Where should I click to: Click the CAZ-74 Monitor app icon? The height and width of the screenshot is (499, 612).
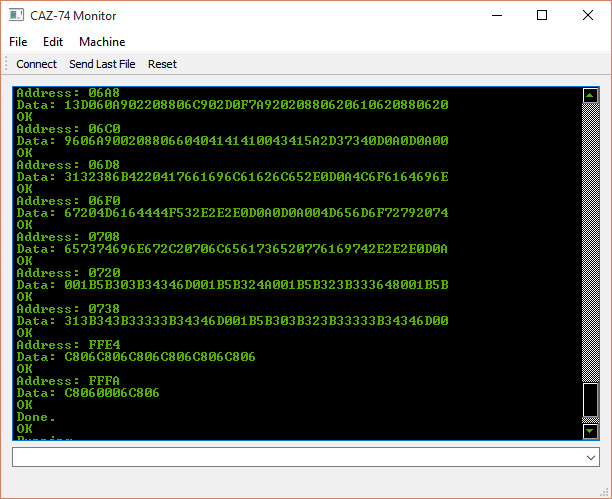click(16, 16)
